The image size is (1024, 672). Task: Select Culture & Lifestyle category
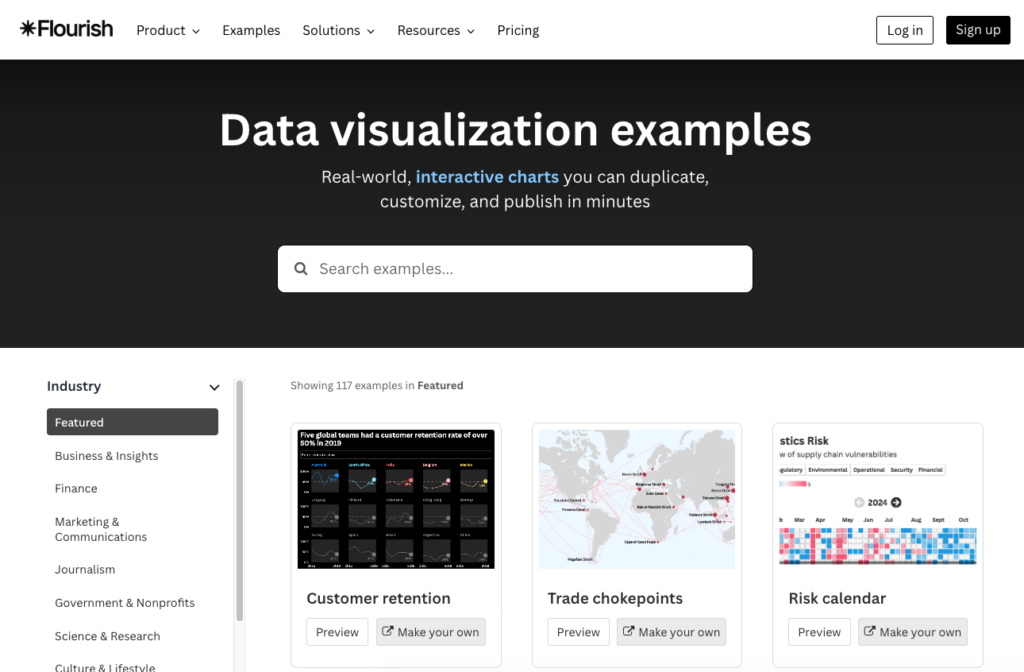(x=105, y=667)
